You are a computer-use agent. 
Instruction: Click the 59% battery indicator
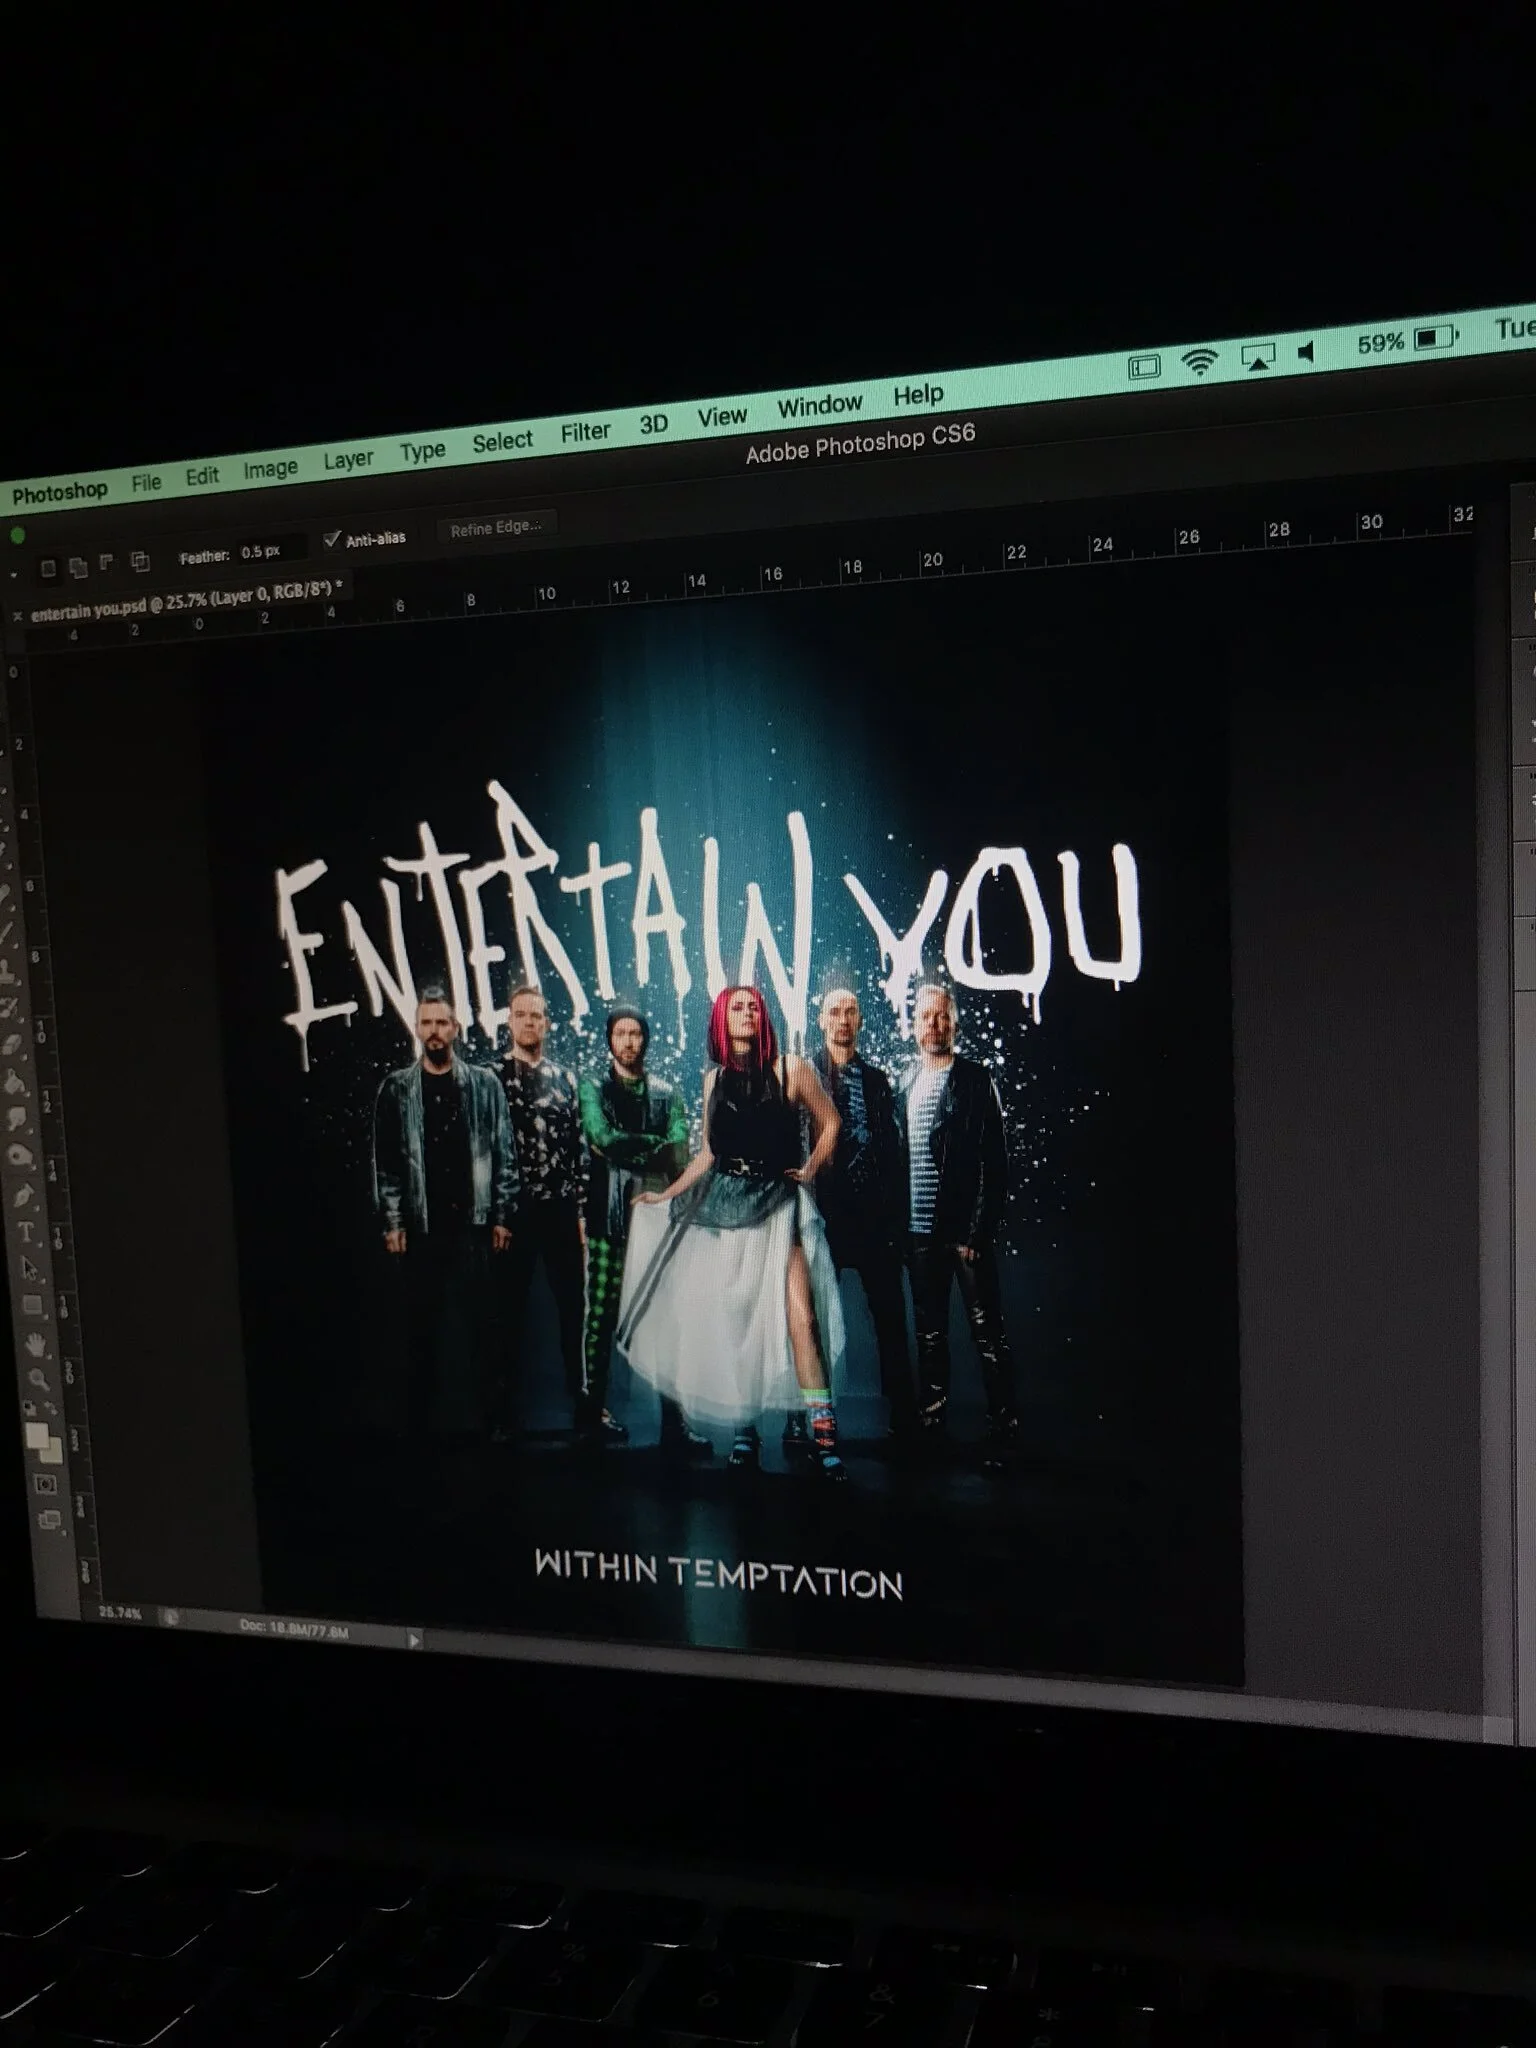[x=1408, y=341]
